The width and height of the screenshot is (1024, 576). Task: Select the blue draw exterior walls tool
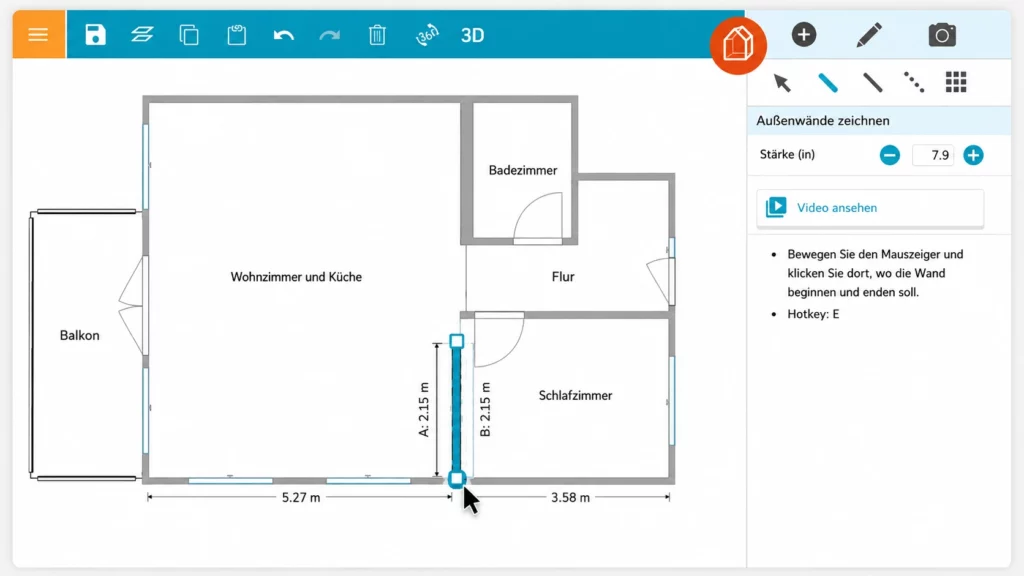click(x=828, y=82)
